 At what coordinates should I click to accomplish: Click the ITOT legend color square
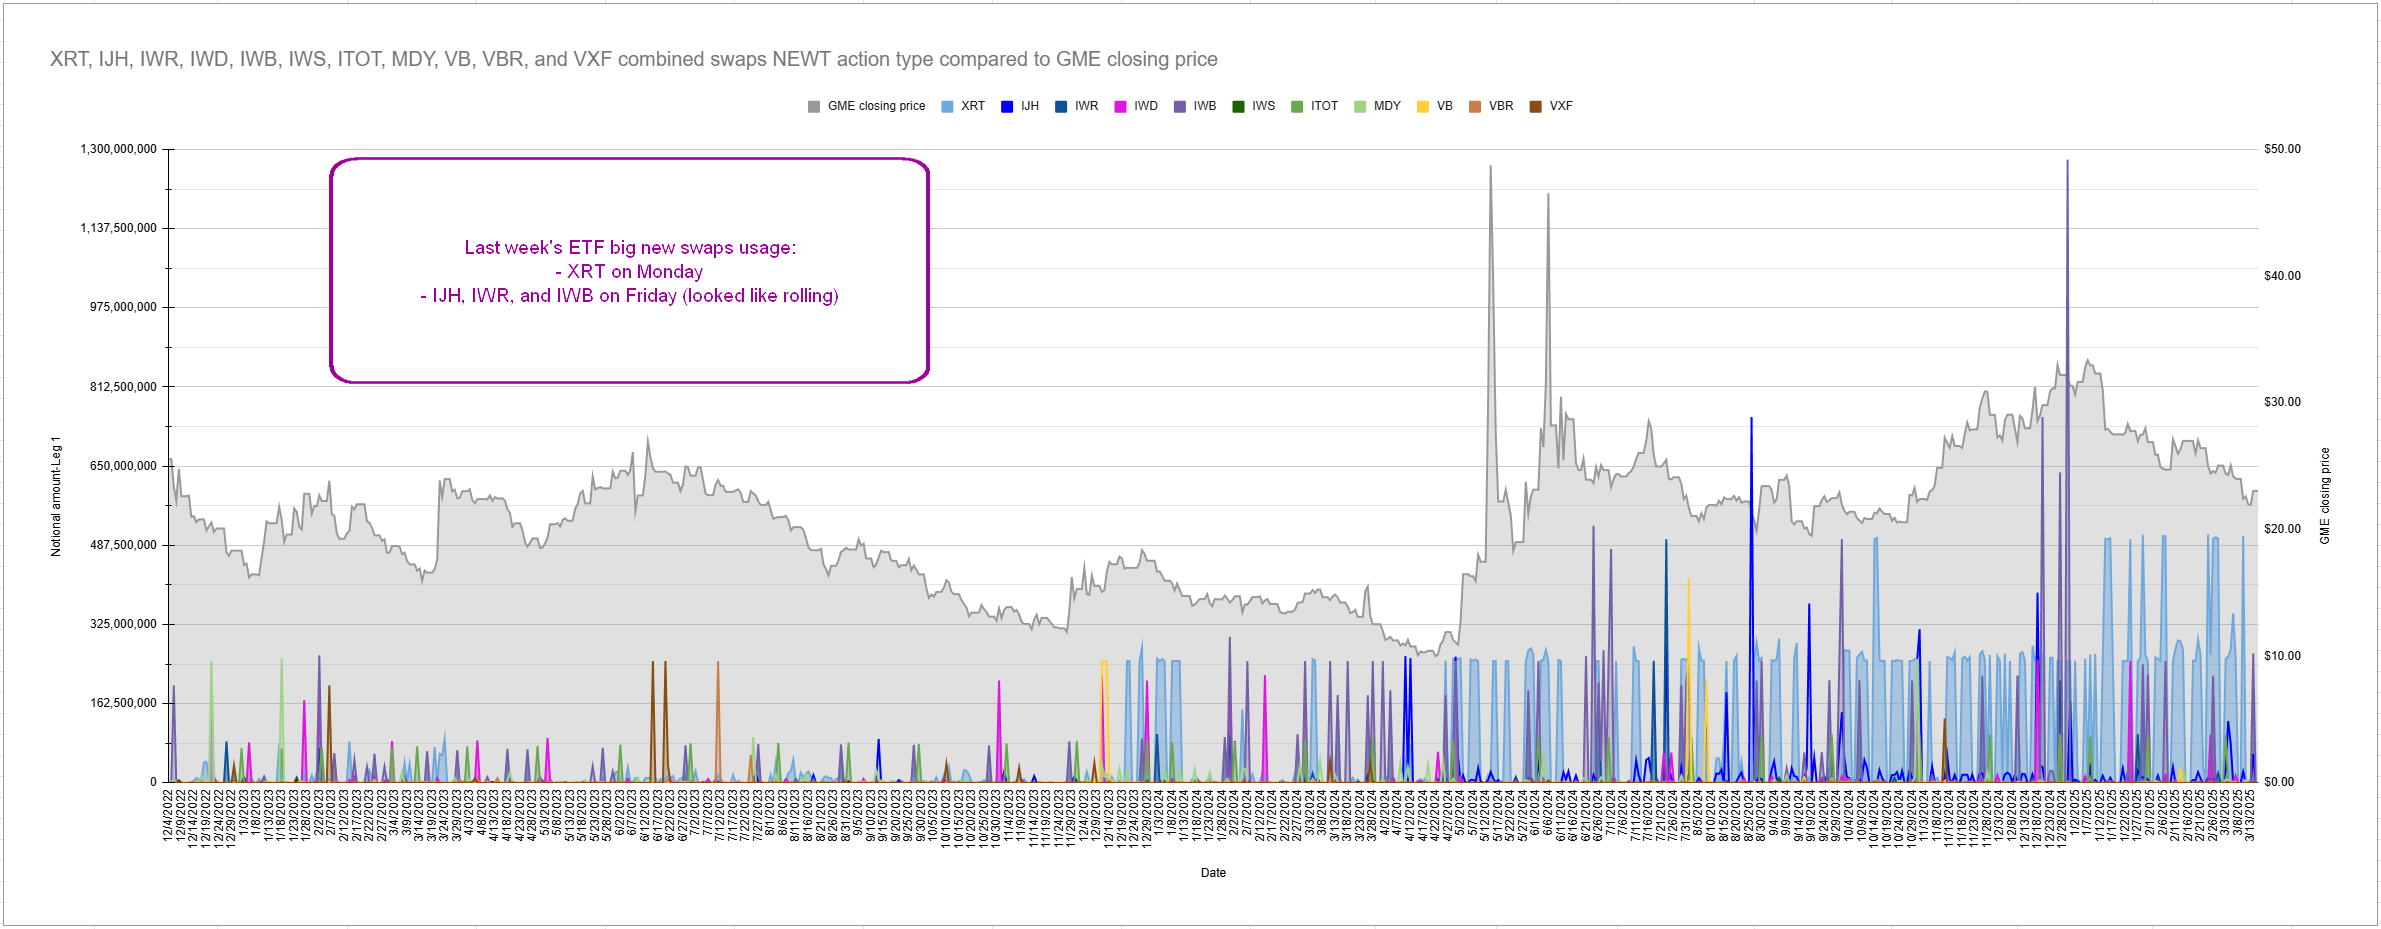[1297, 105]
